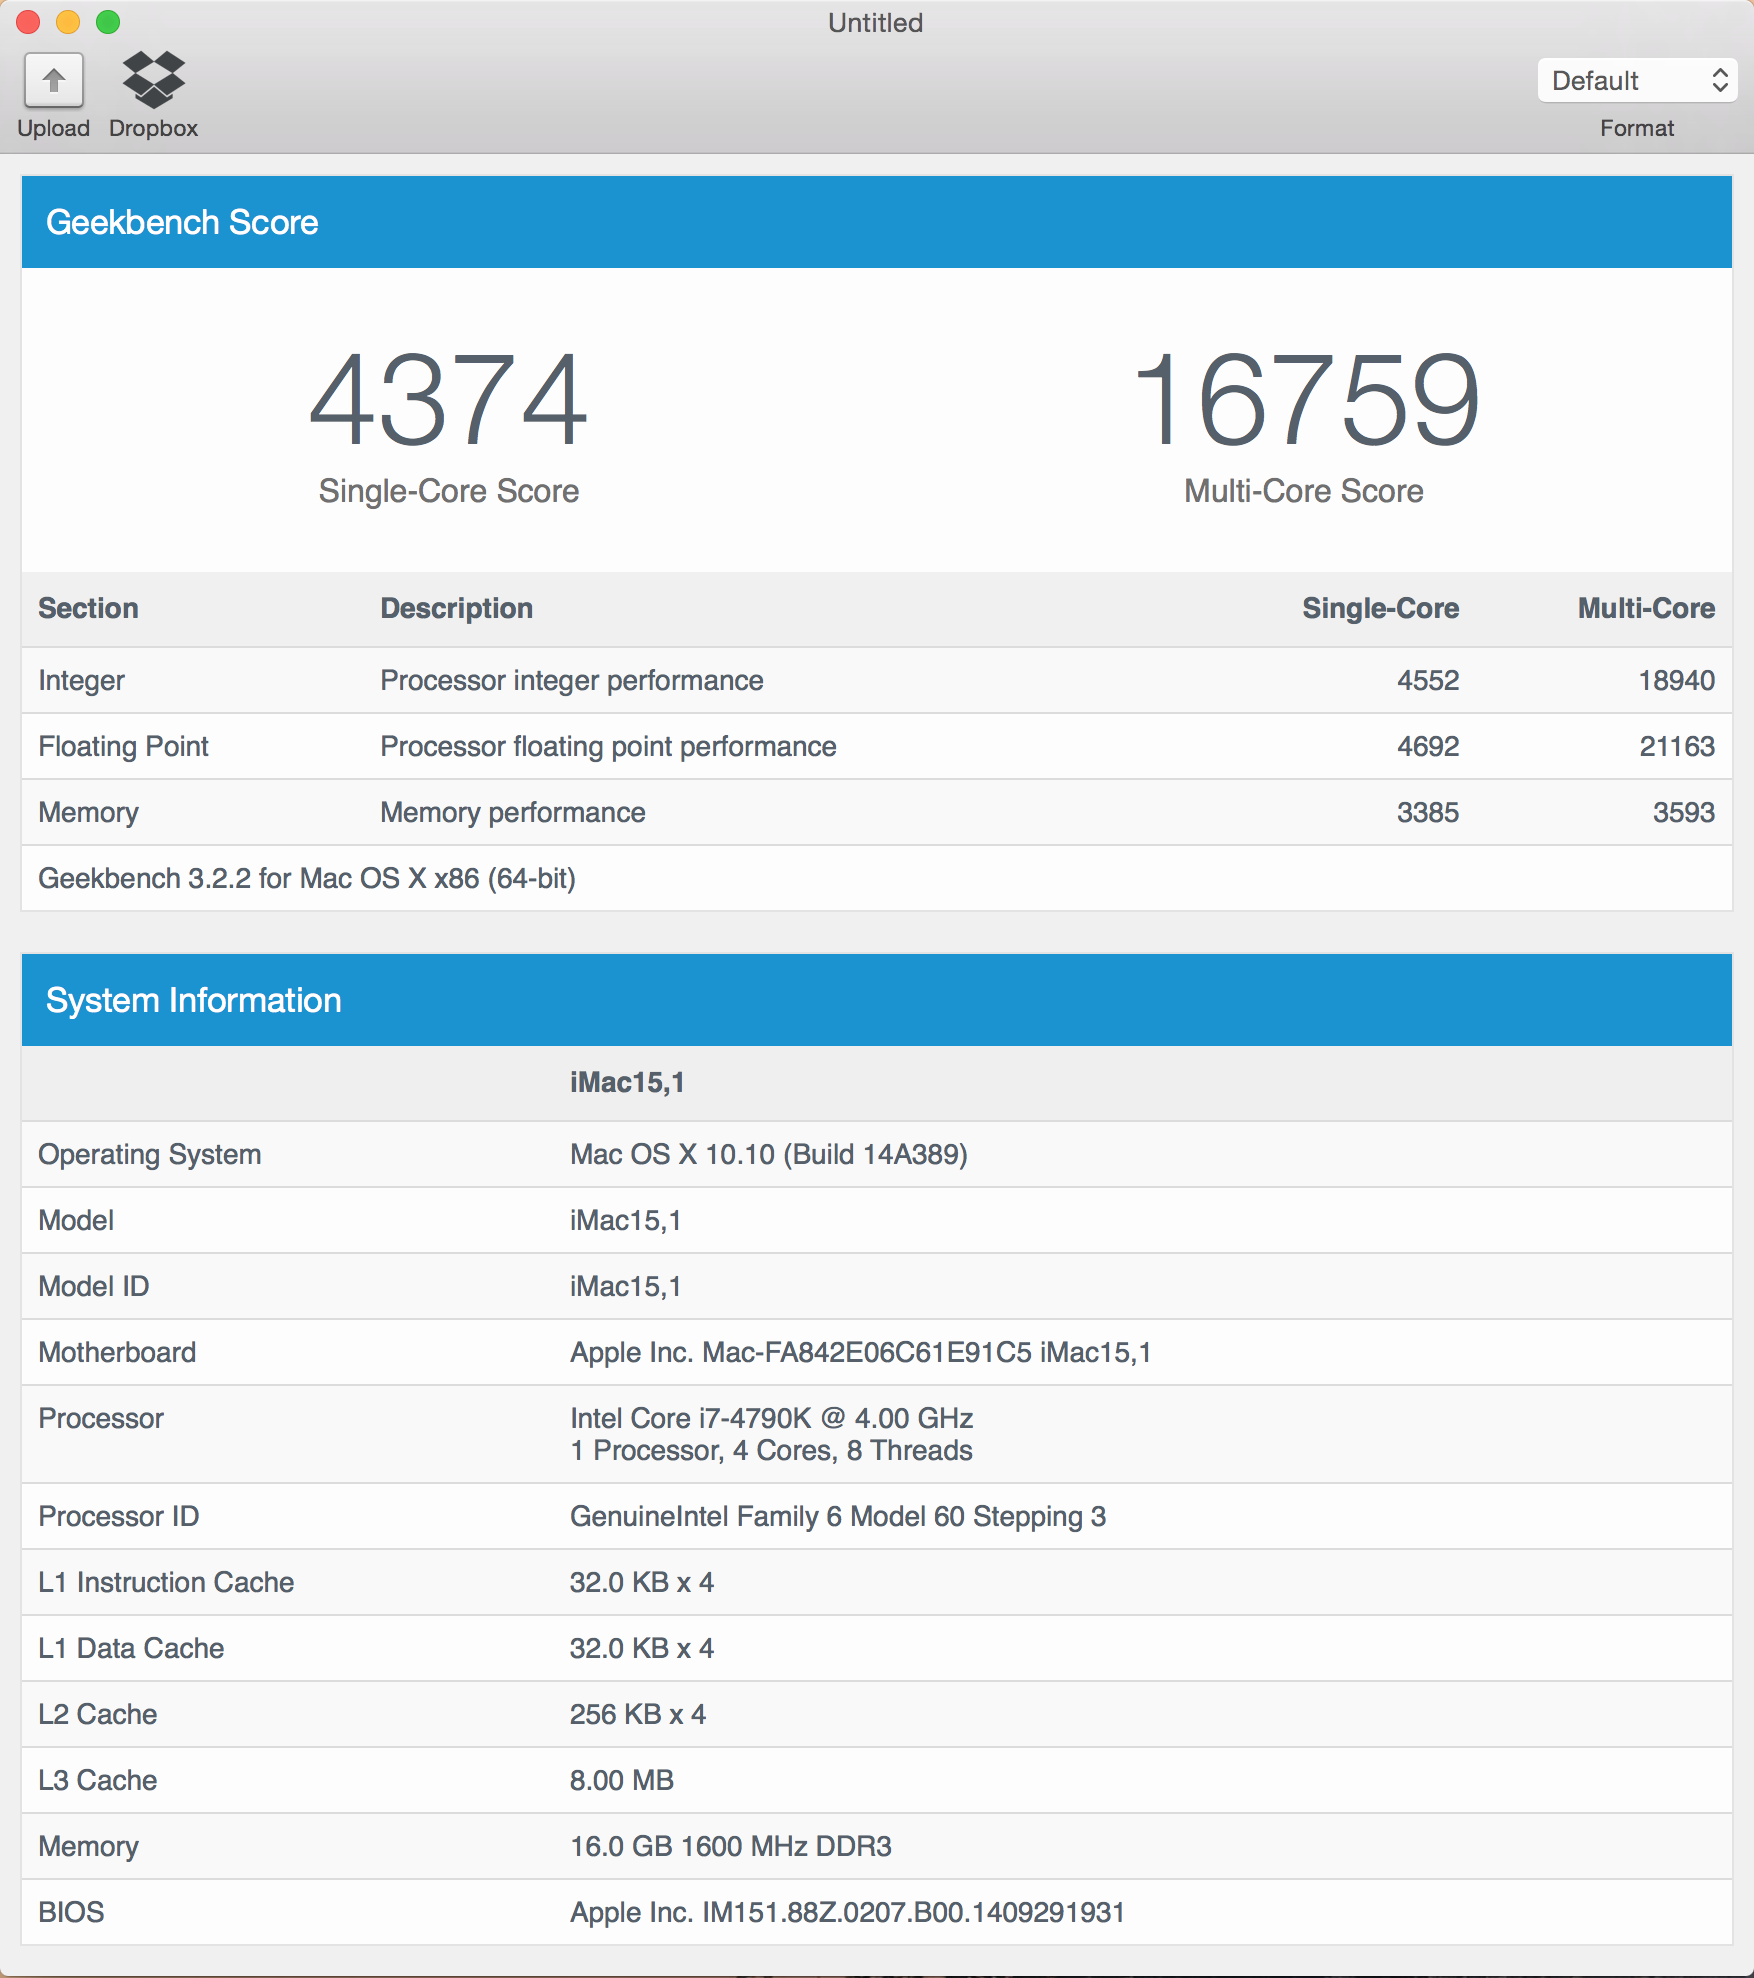Click Geekbench 3.2.2 version line
The height and width of the screenshot is (1978, 1754).
(307, 879)
